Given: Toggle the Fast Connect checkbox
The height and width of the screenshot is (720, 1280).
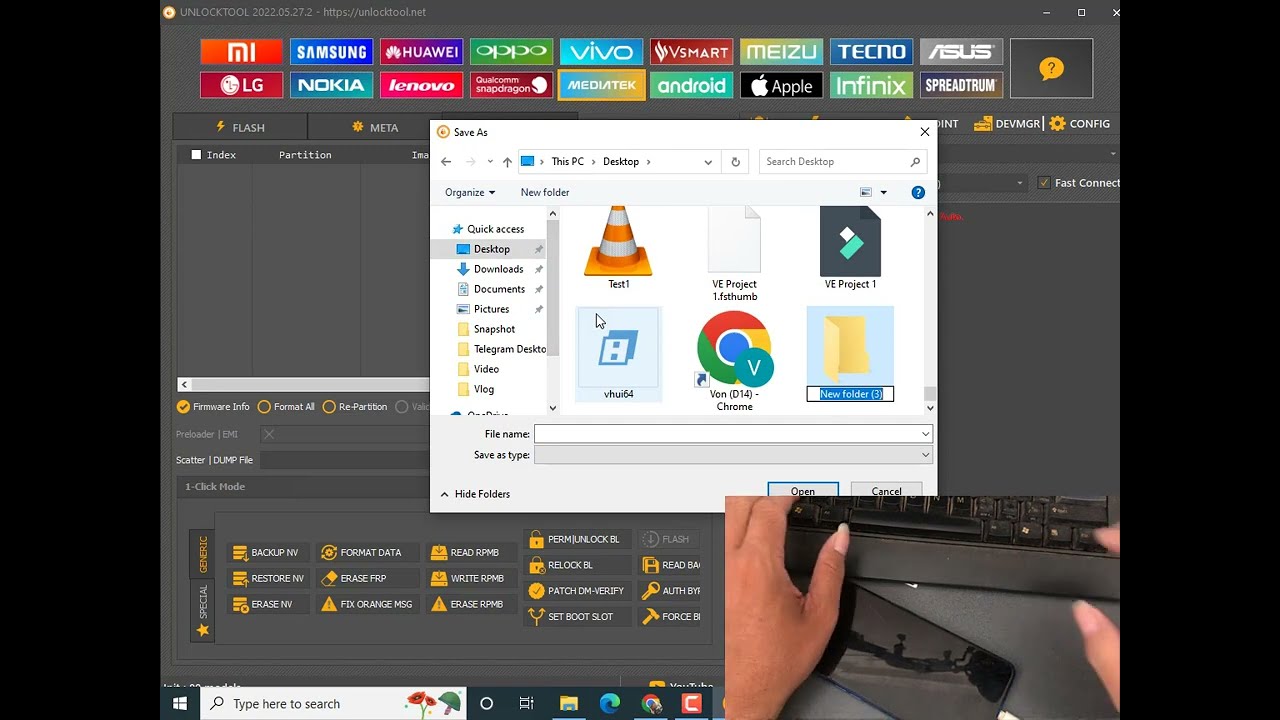Looking at the screenshot, I should tap(1044, 183).
